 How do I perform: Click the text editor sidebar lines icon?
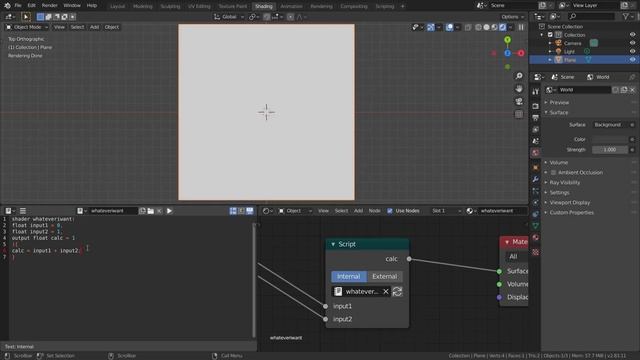pyautogui.click(x=23, y=211)
